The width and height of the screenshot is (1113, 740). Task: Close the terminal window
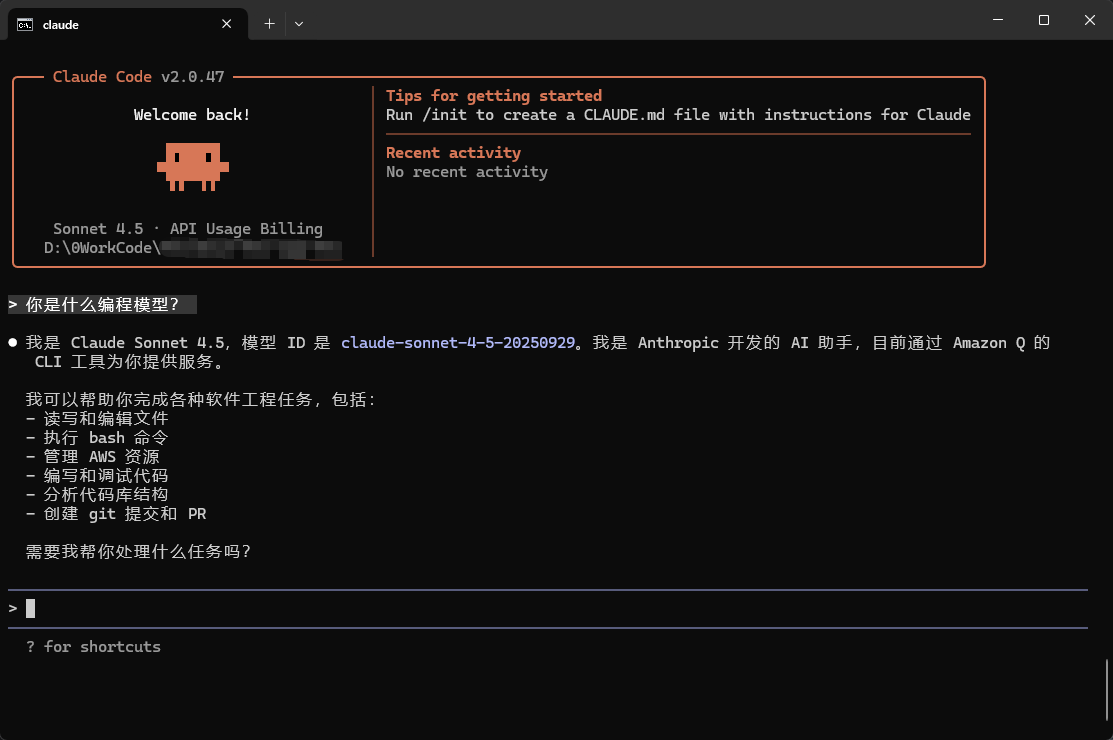pyautogui.click(x=1090, y=20)
